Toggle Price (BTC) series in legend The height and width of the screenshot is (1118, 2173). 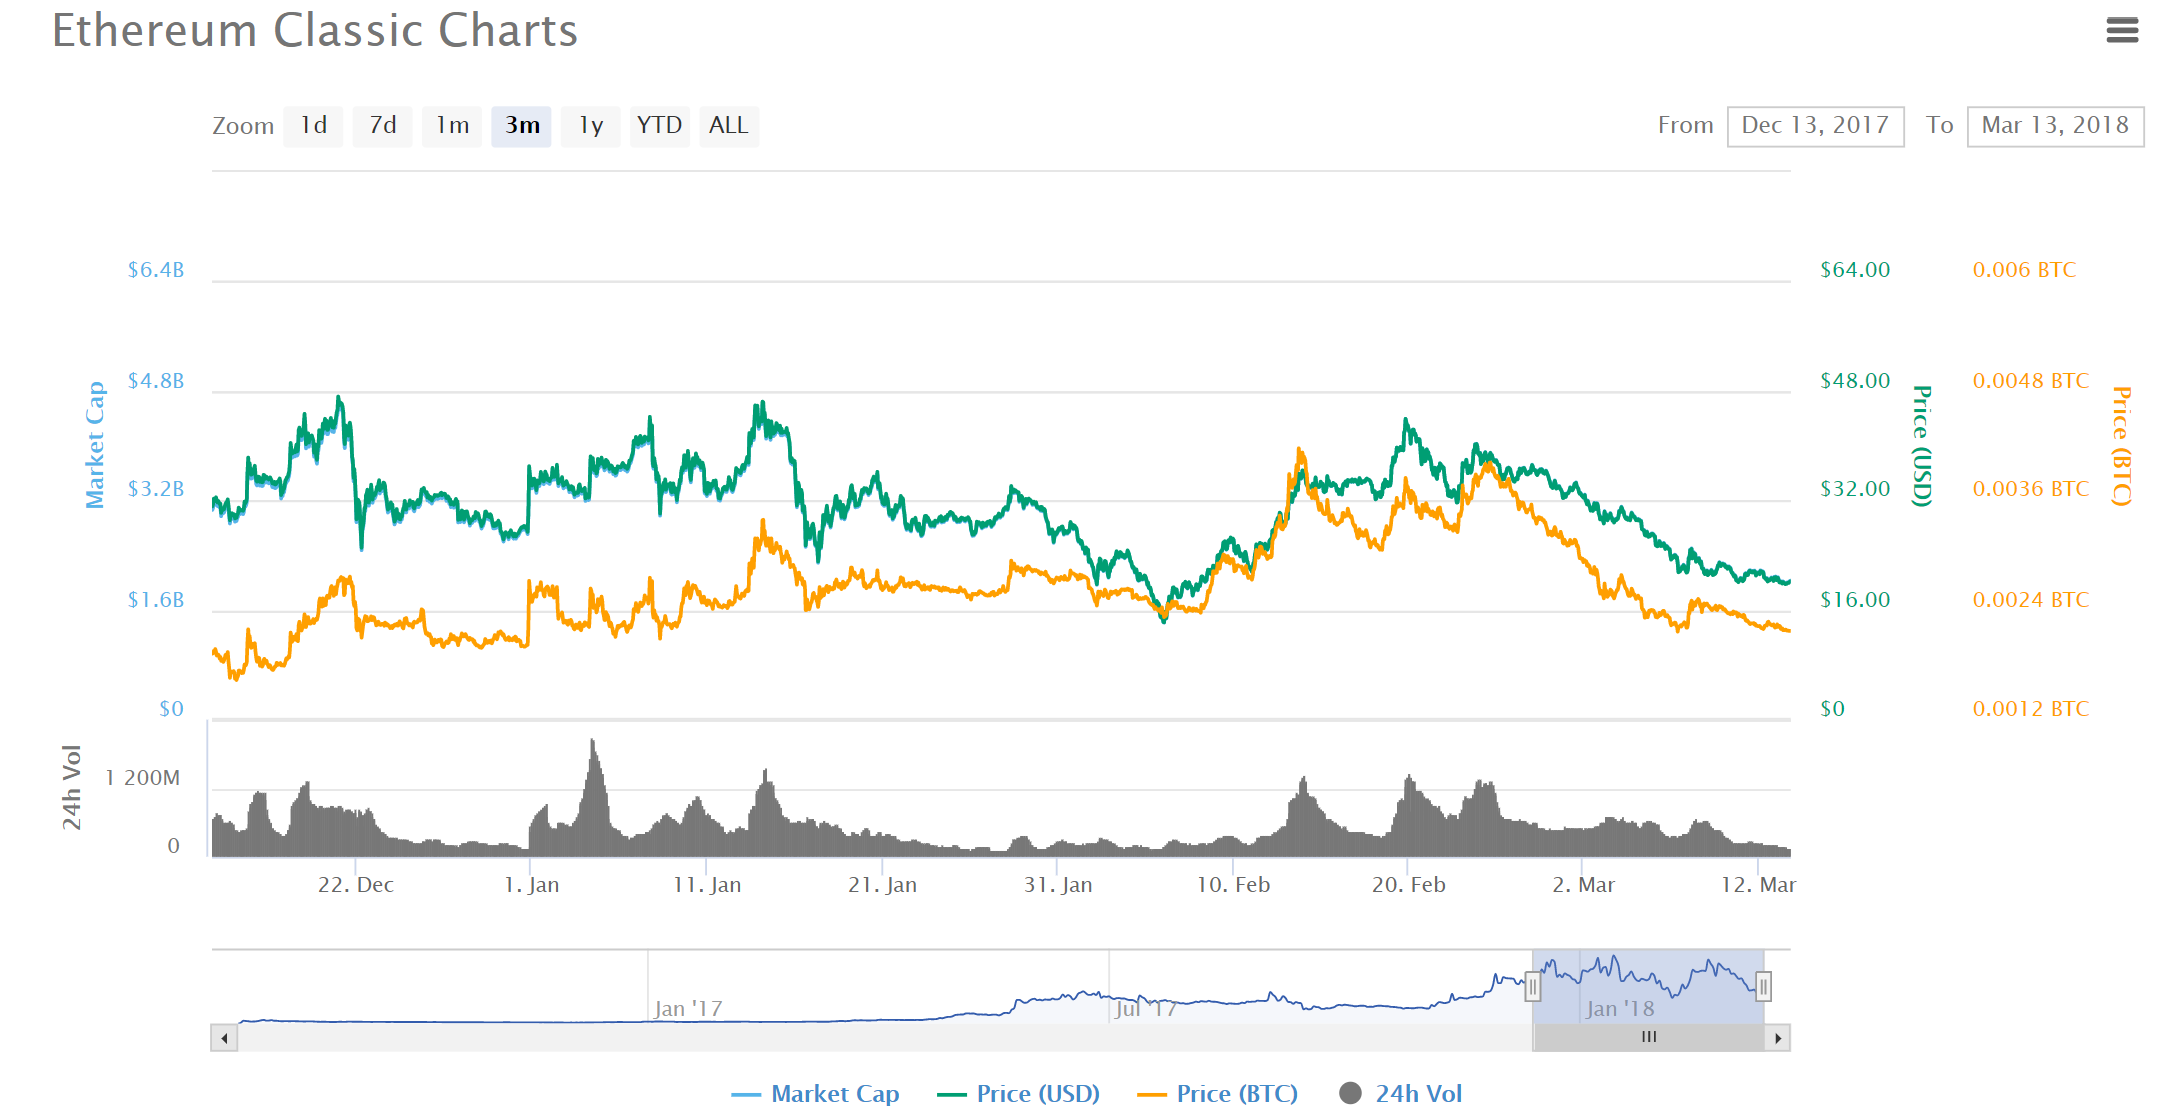(1218, 1094)
